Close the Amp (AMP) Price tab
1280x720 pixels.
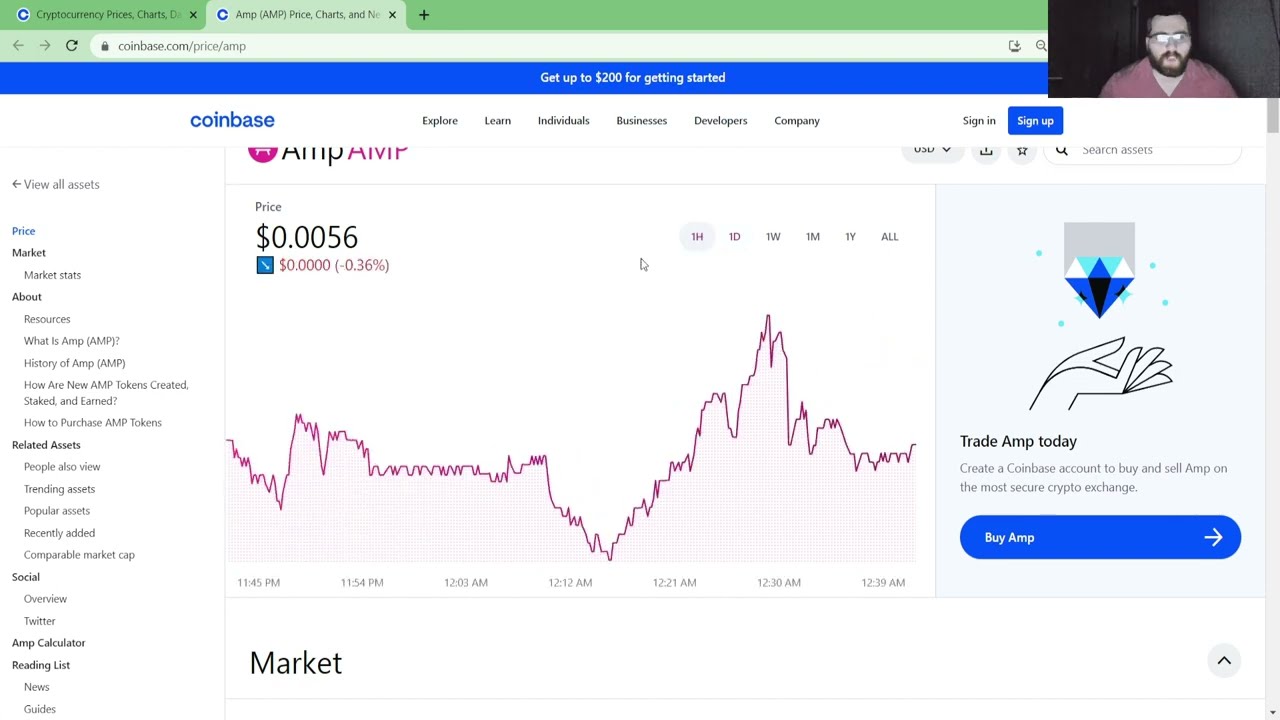[392, 15]
